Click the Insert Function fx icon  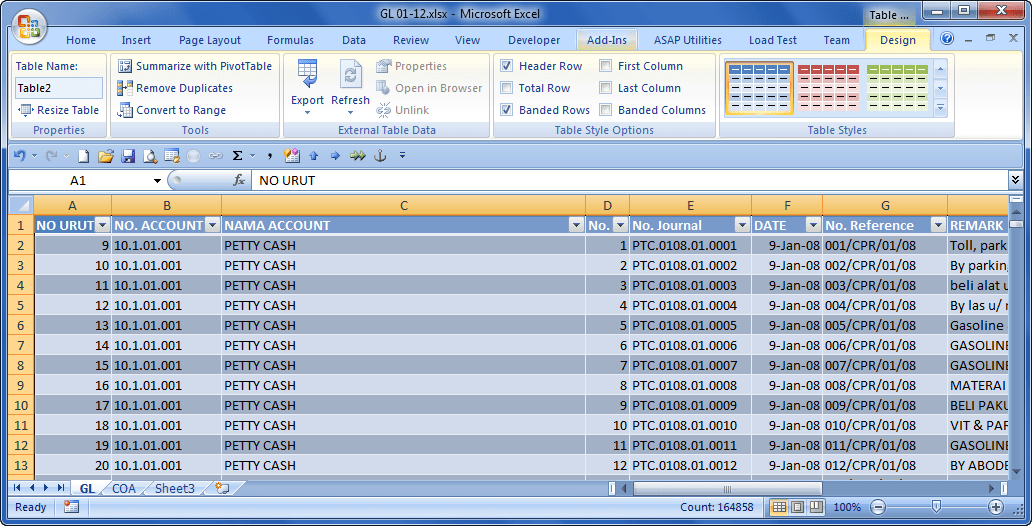click(239, 180)
